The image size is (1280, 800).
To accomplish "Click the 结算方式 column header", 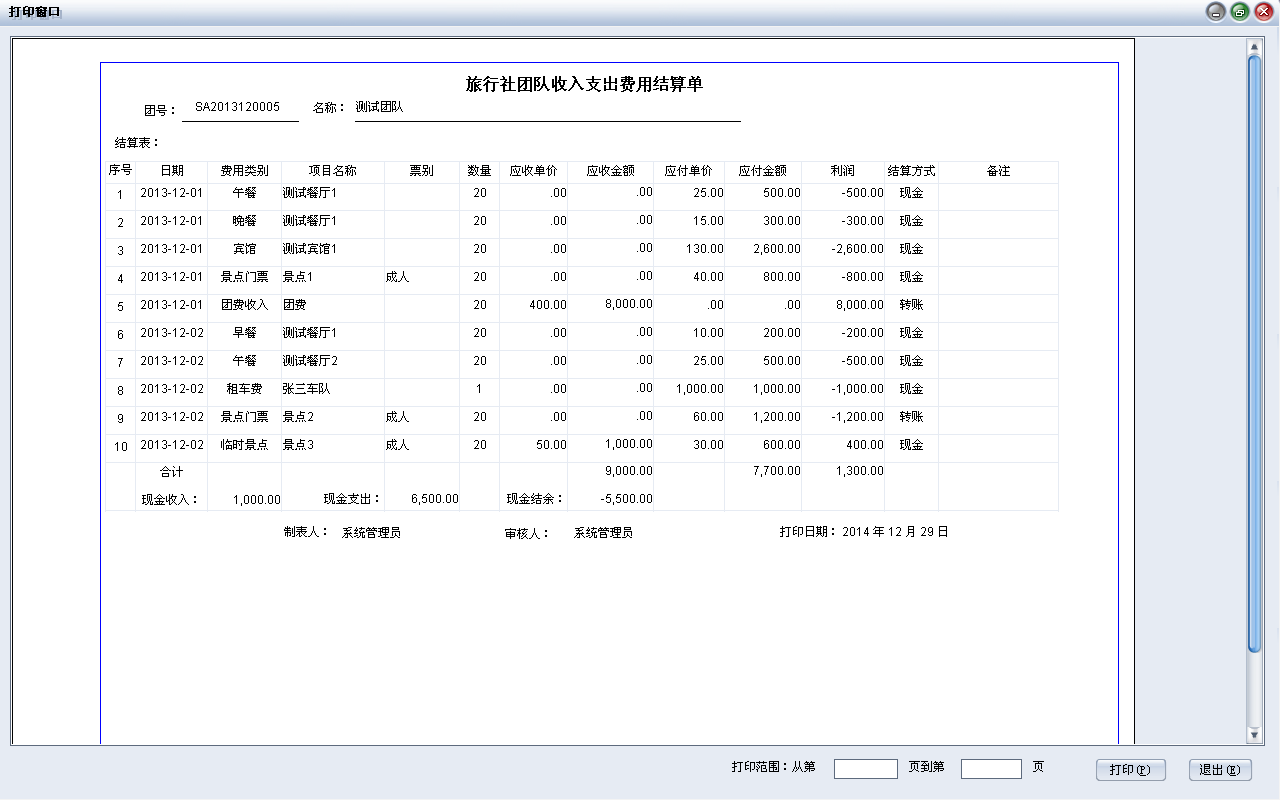I will coord(911,171).
